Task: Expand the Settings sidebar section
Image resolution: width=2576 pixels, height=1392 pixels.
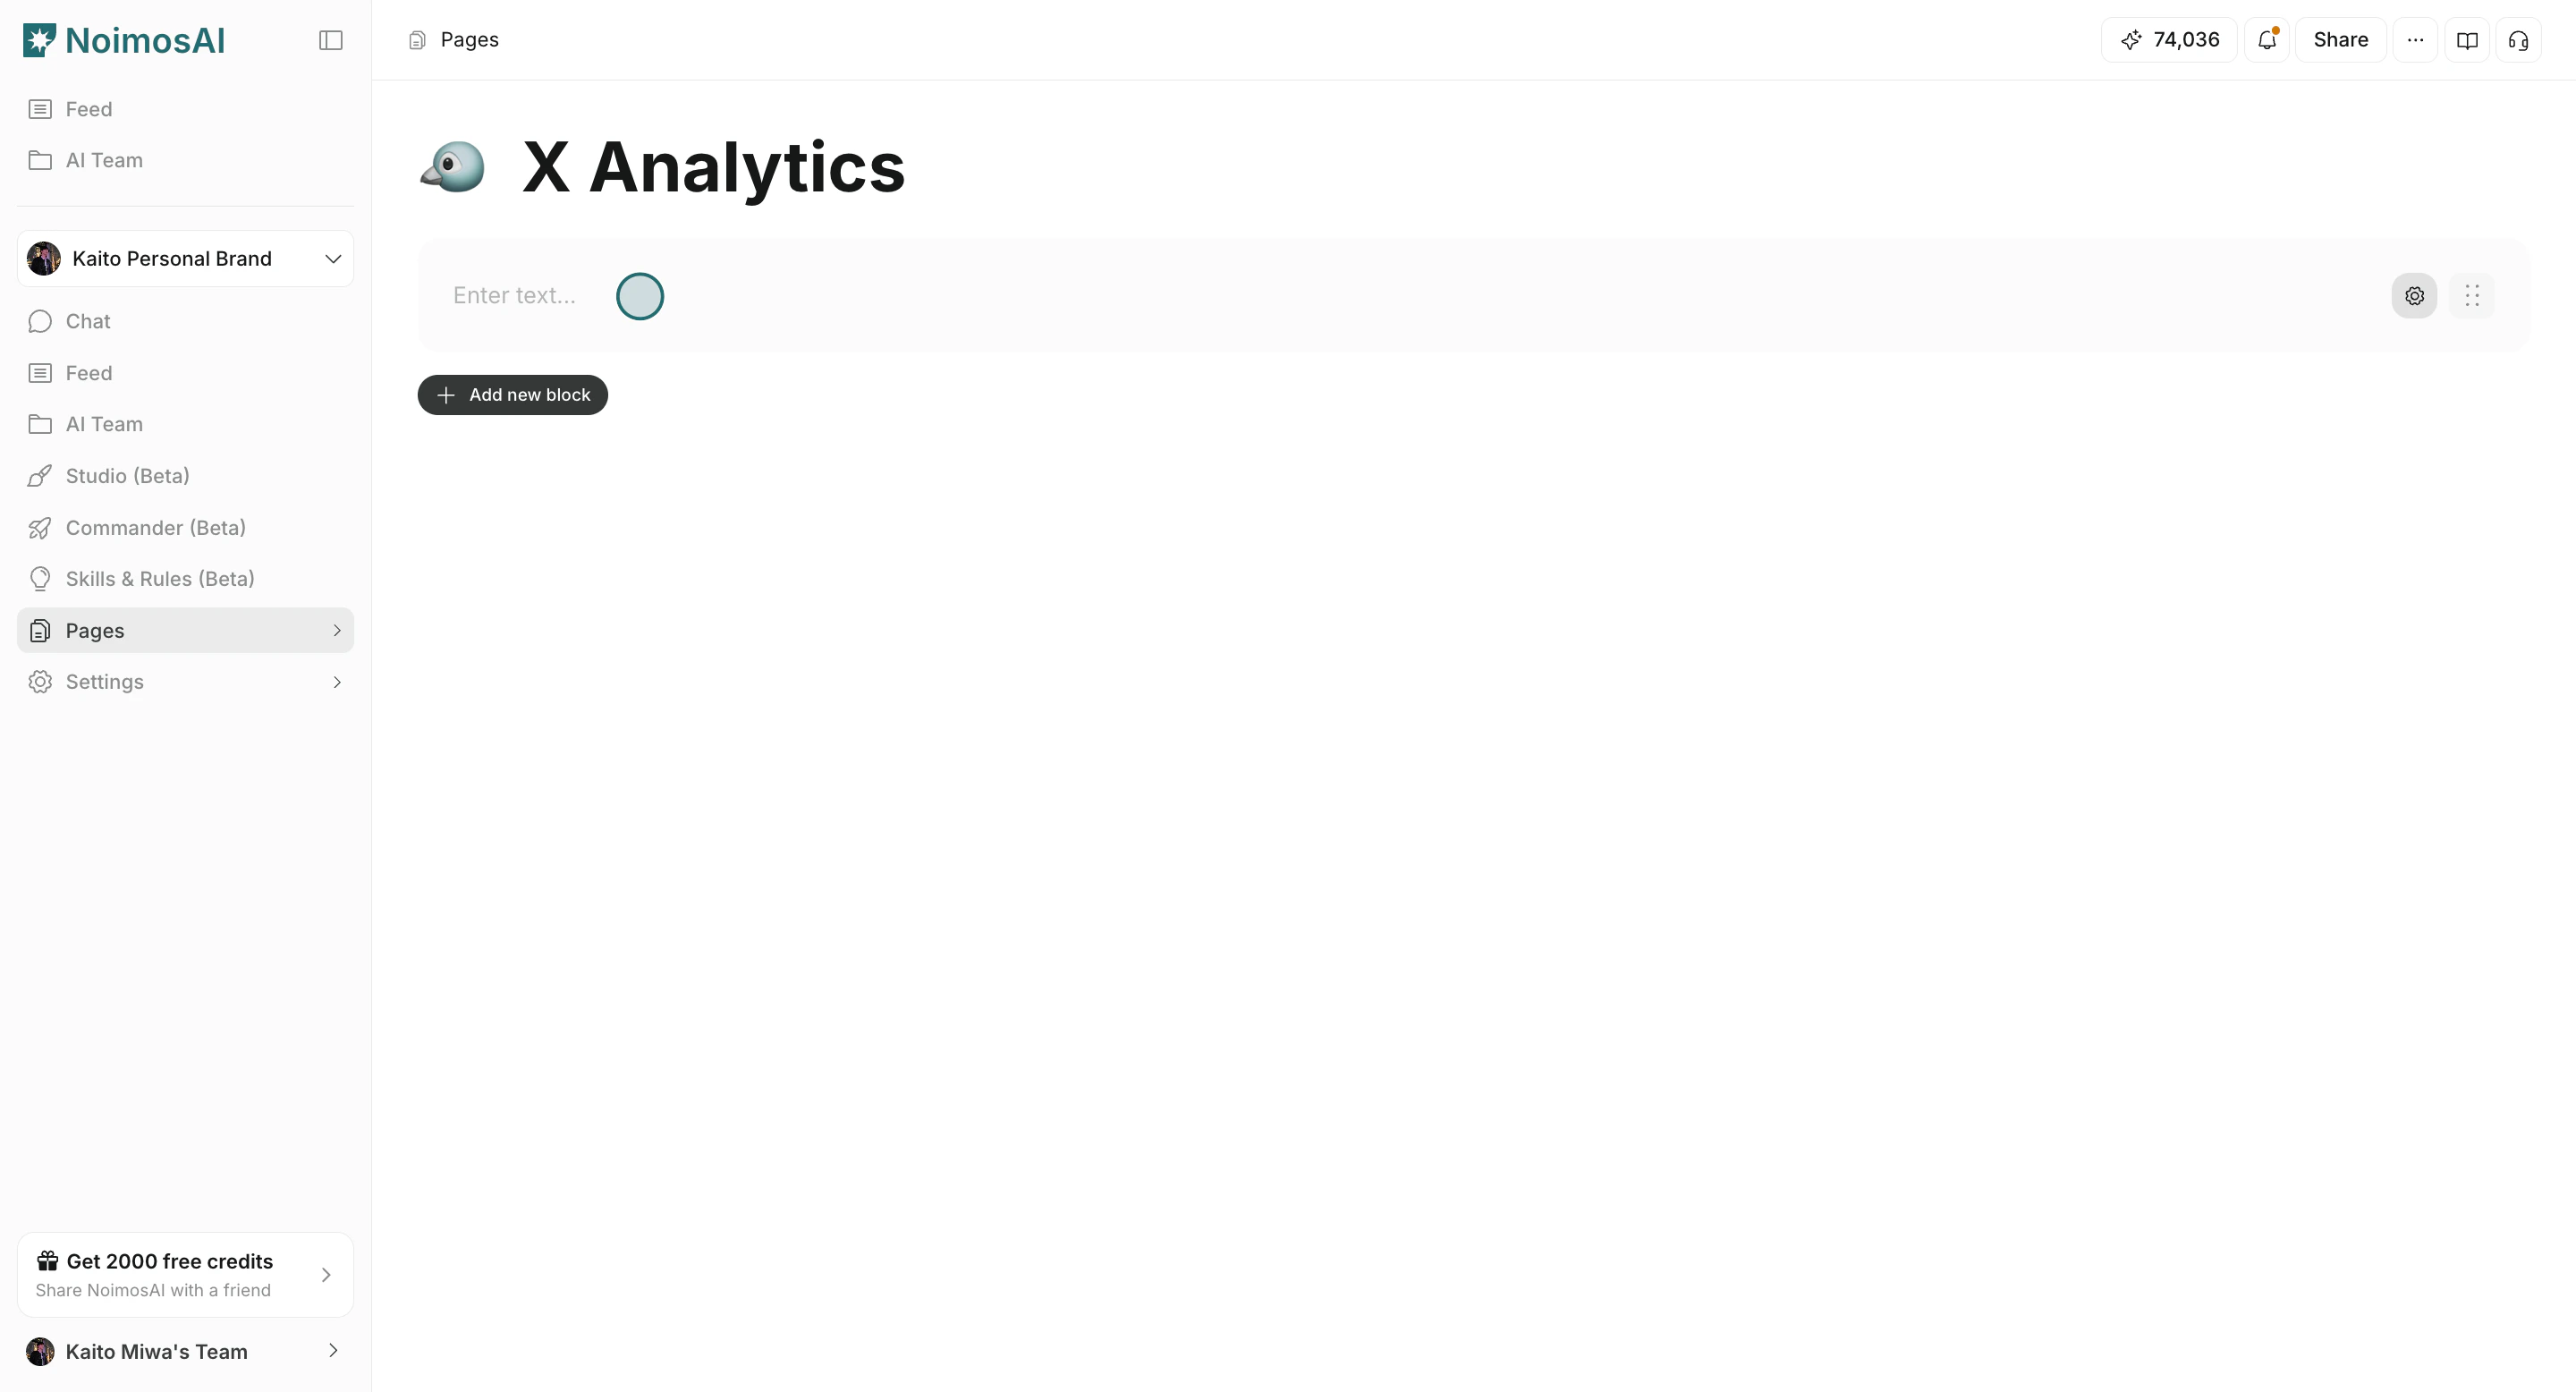Action: pos(184,681)
